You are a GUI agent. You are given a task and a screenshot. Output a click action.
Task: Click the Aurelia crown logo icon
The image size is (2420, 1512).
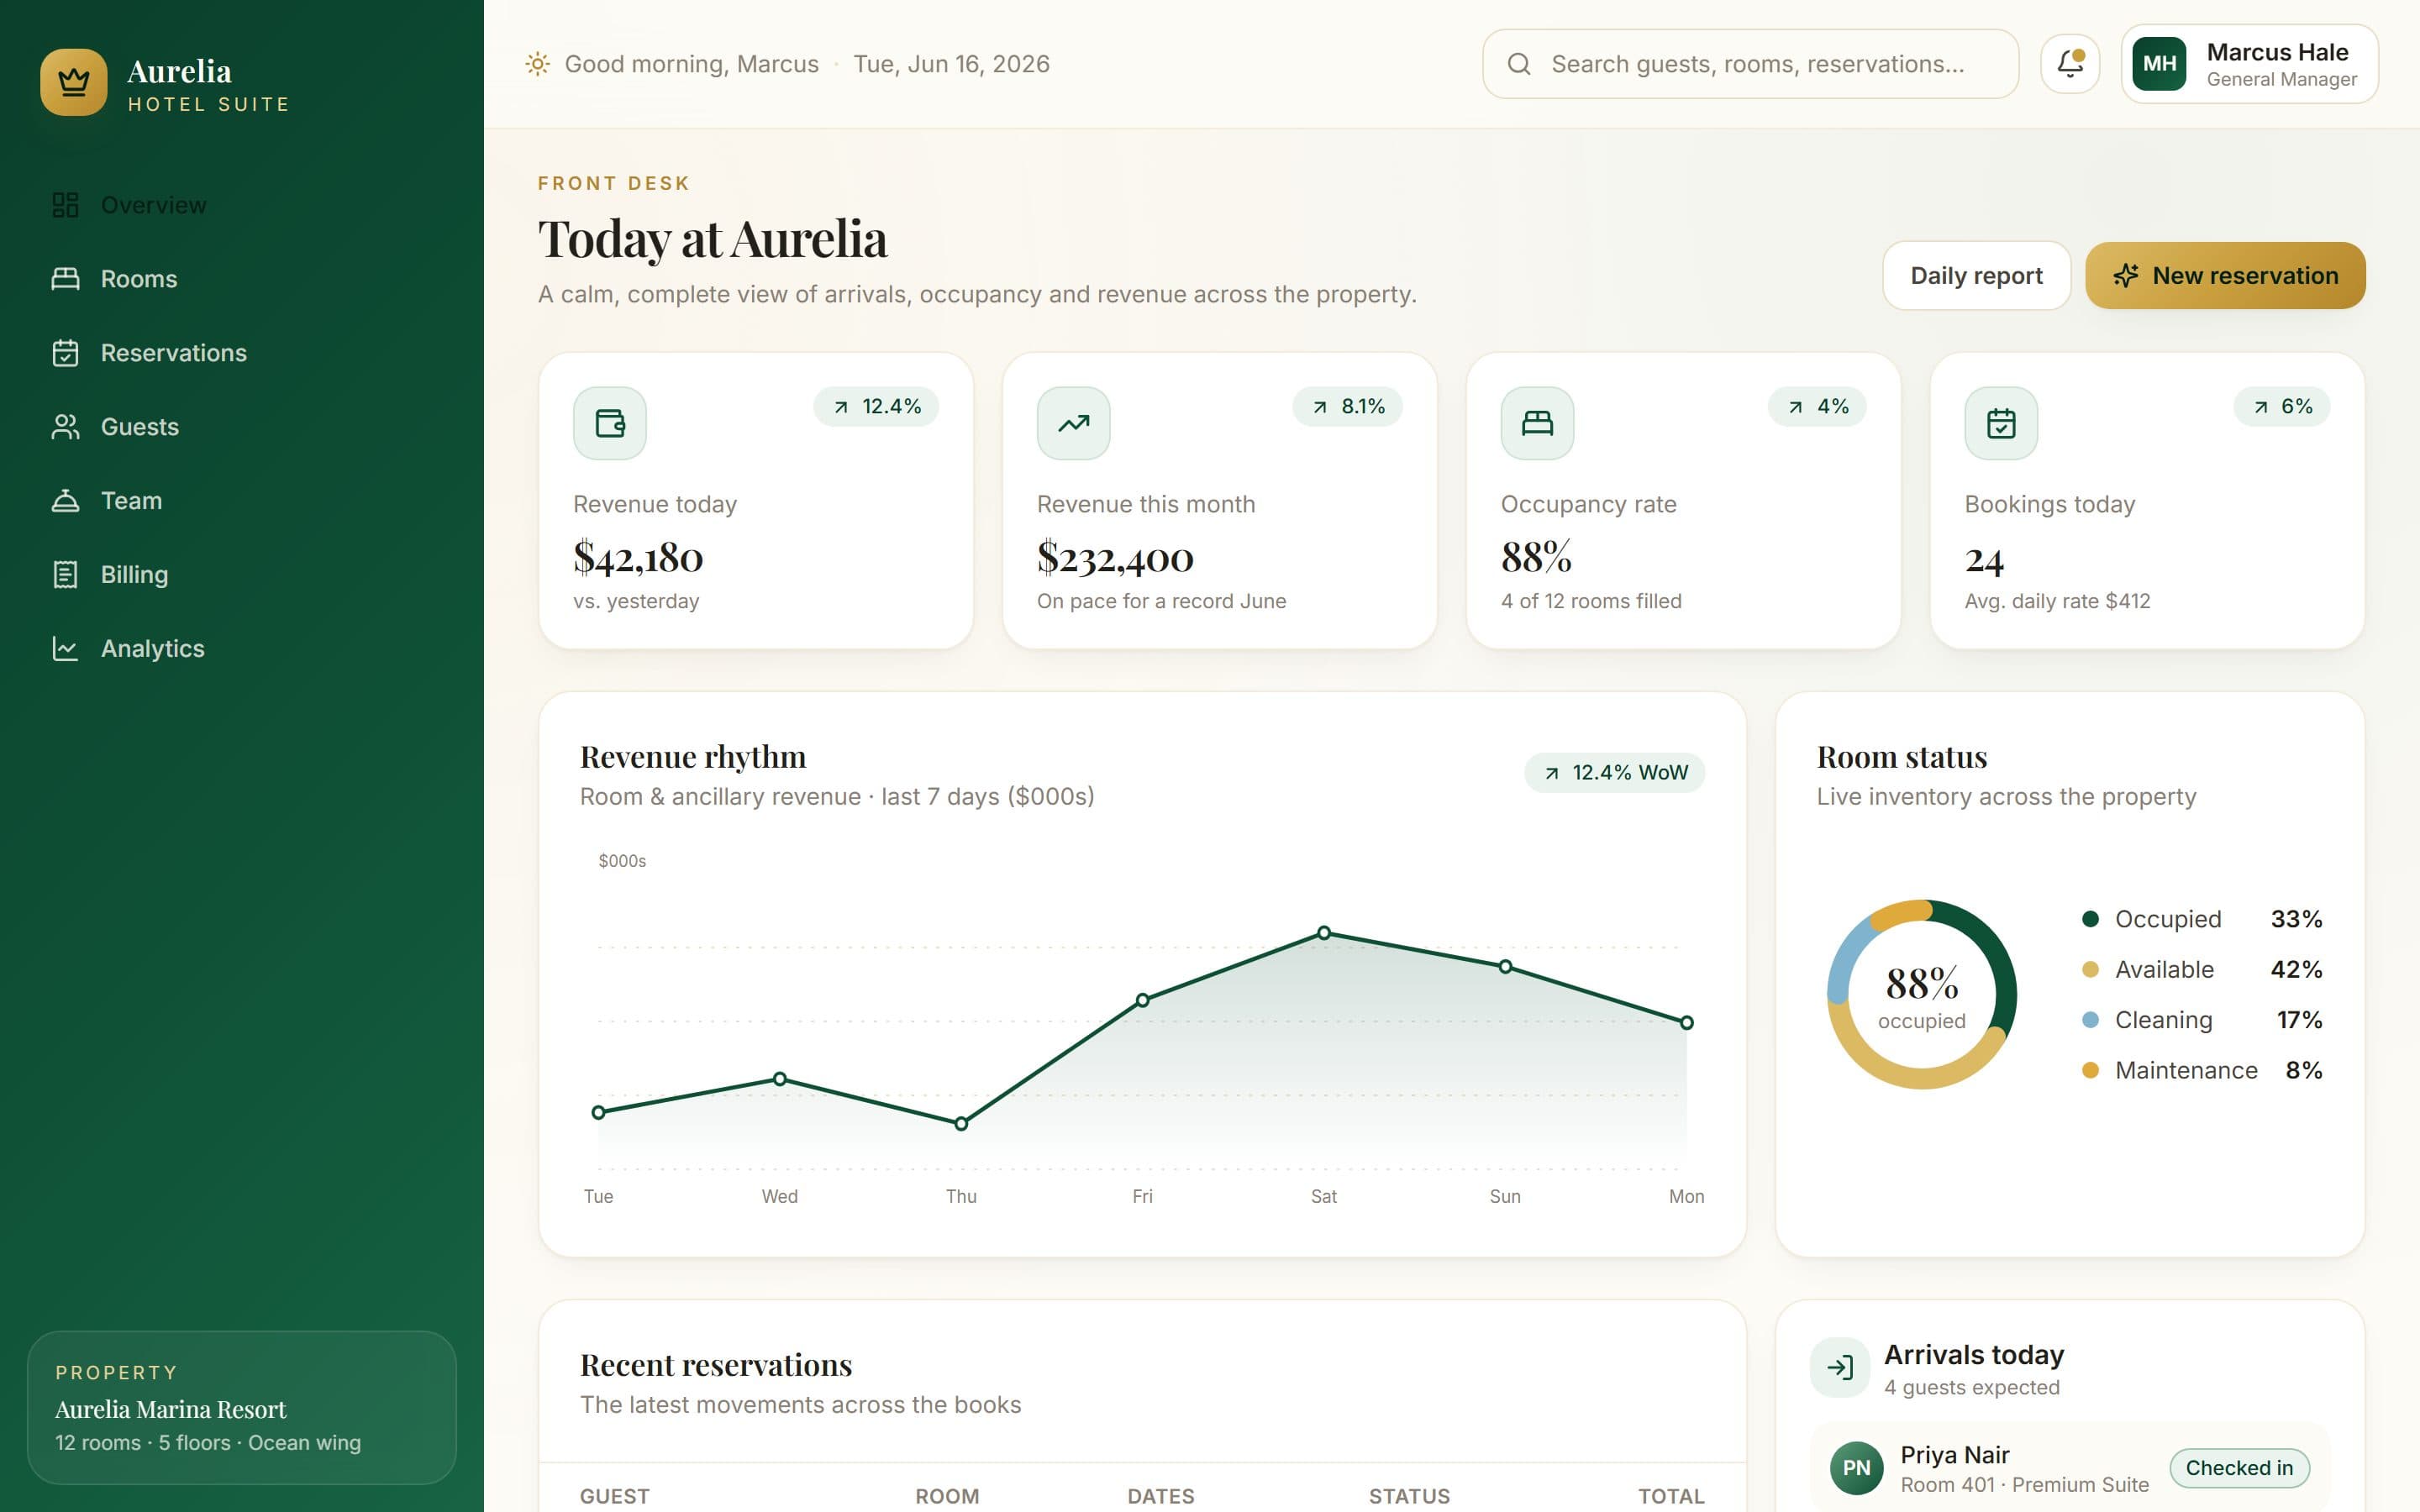[x=73, y=82]
